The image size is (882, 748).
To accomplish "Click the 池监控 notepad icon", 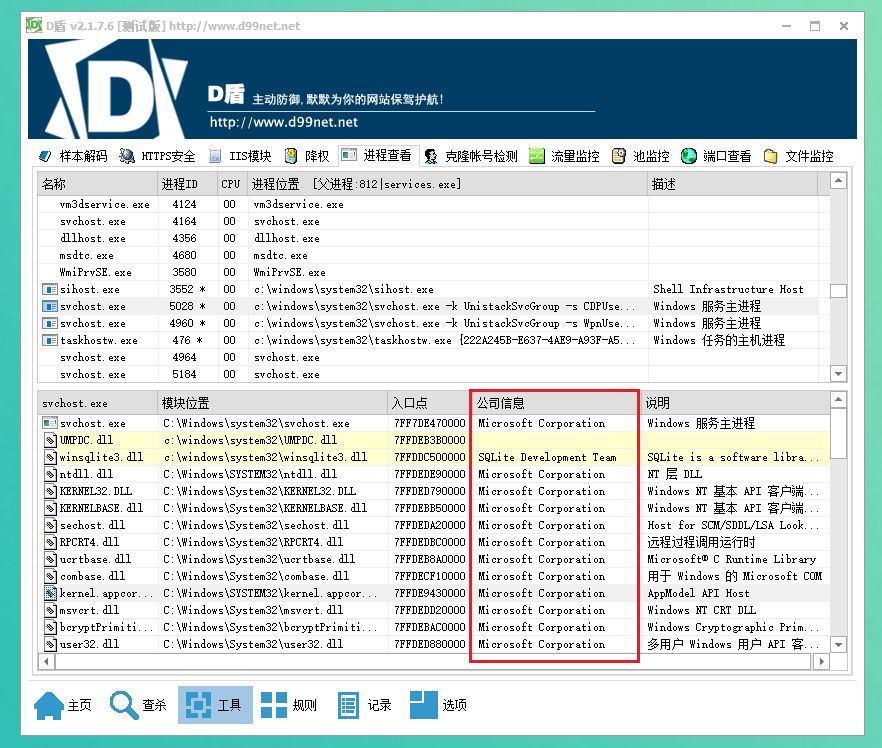I will coord(619,156).
